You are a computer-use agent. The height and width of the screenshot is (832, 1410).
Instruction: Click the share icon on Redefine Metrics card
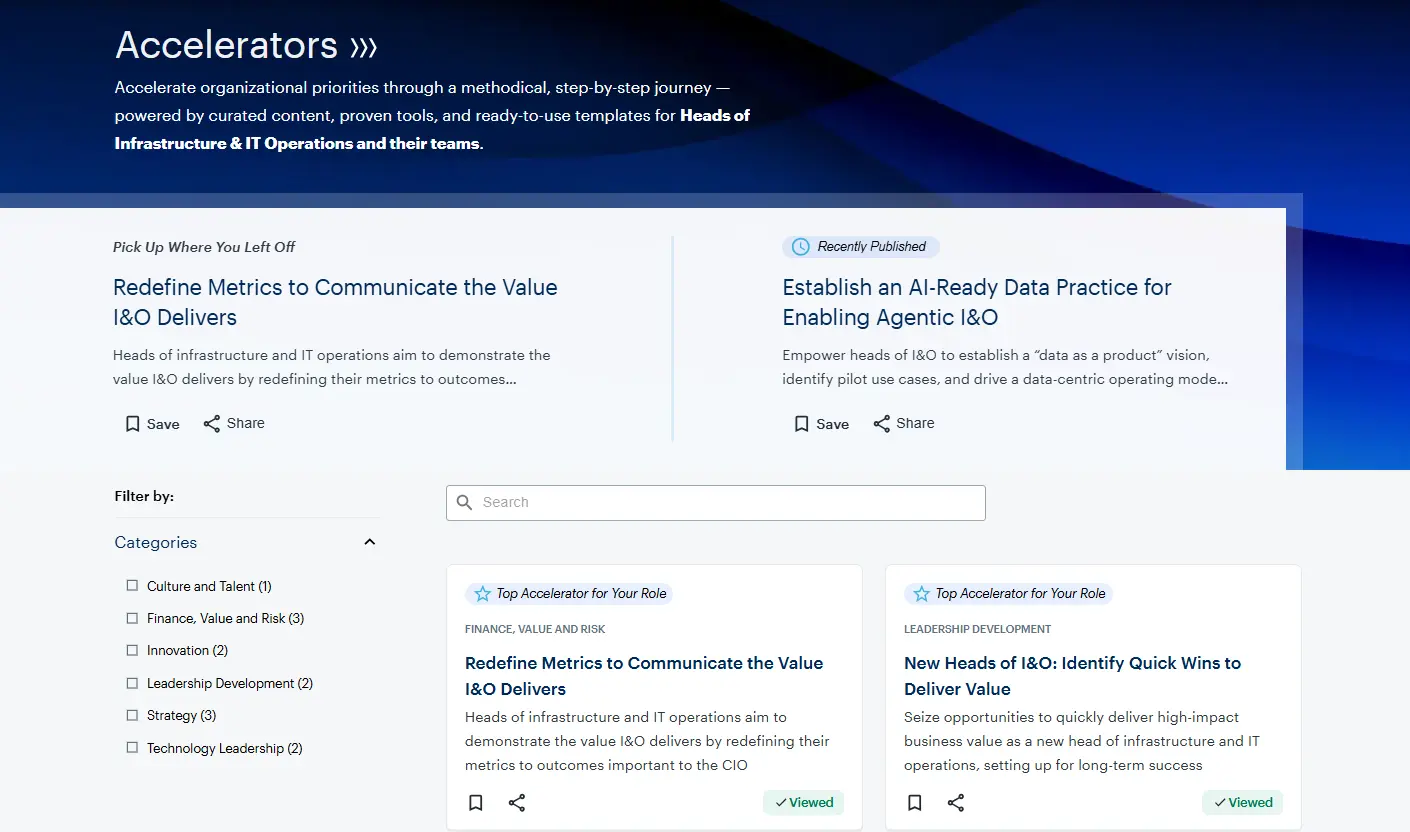point(517,802)
